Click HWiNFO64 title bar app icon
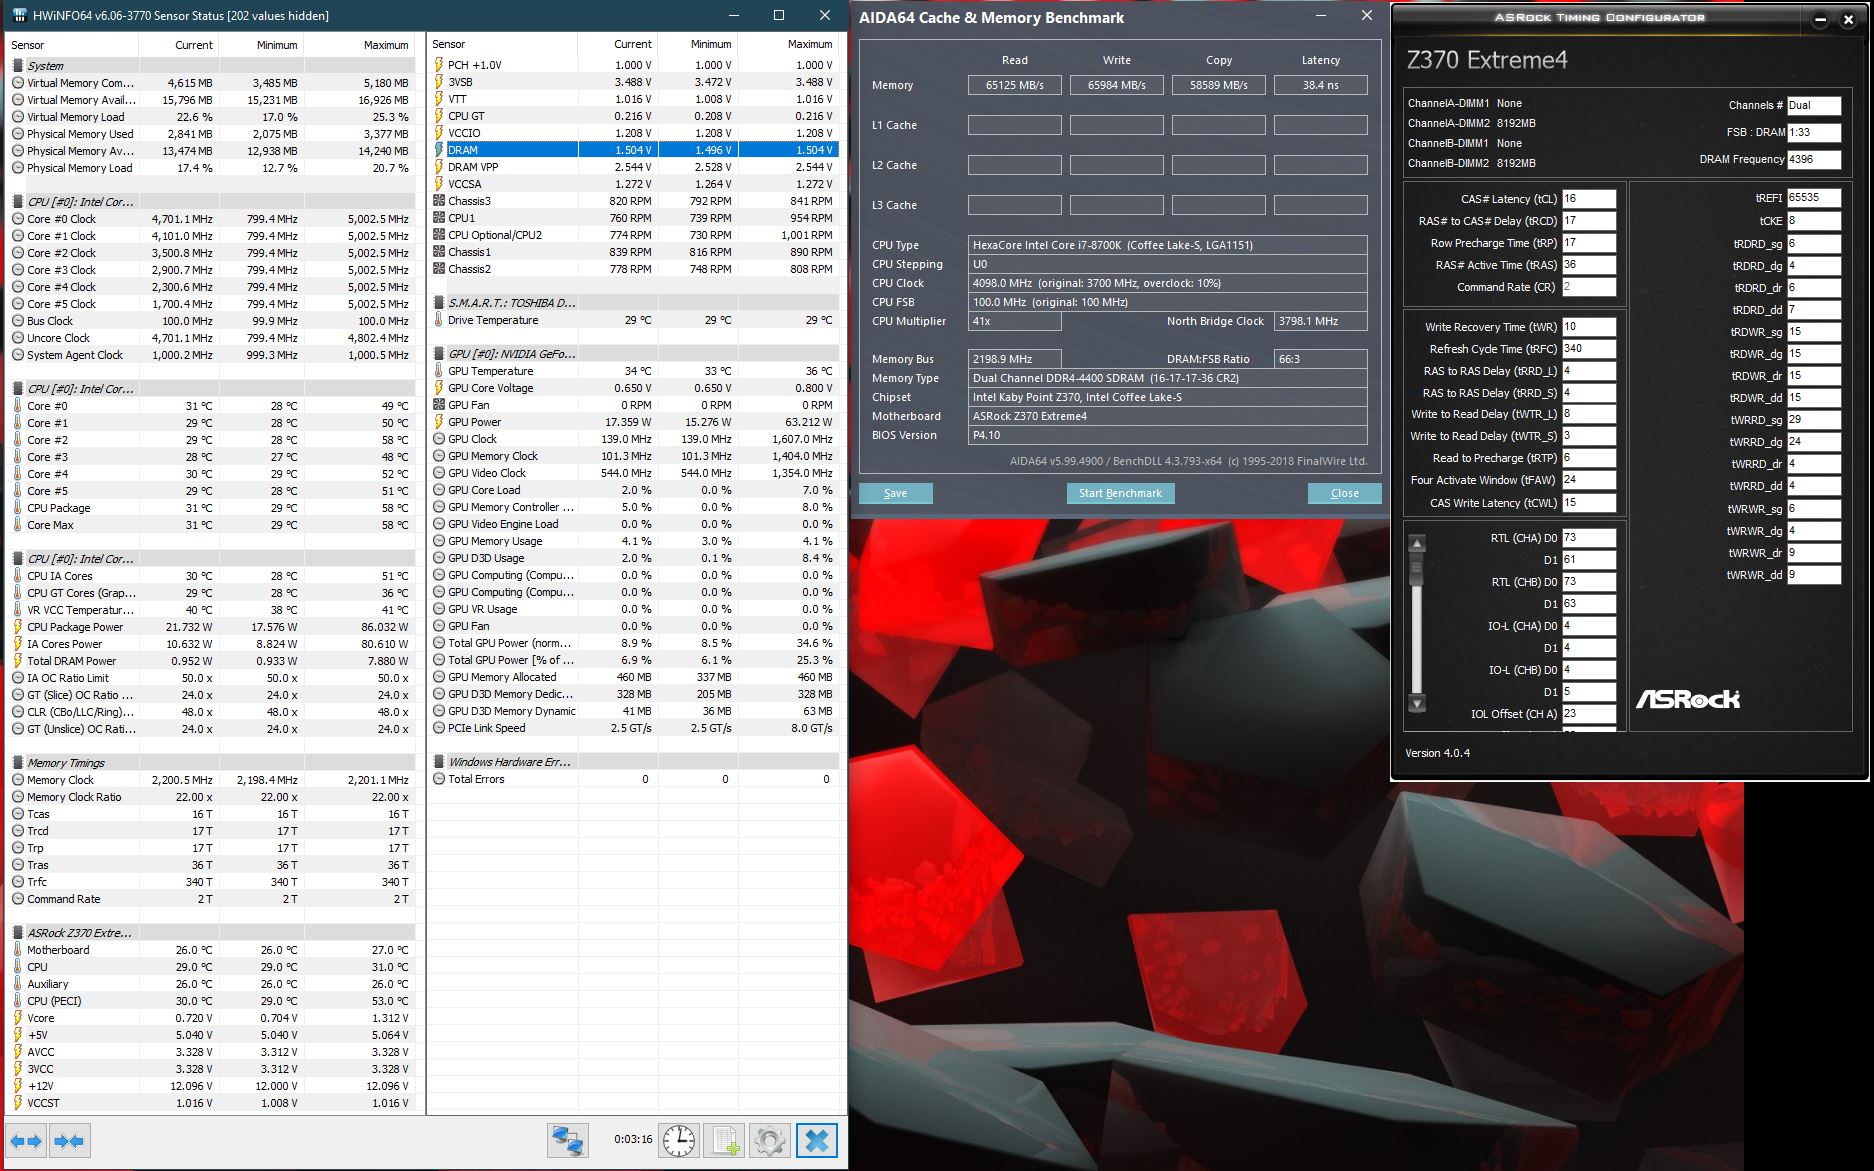 19,15
